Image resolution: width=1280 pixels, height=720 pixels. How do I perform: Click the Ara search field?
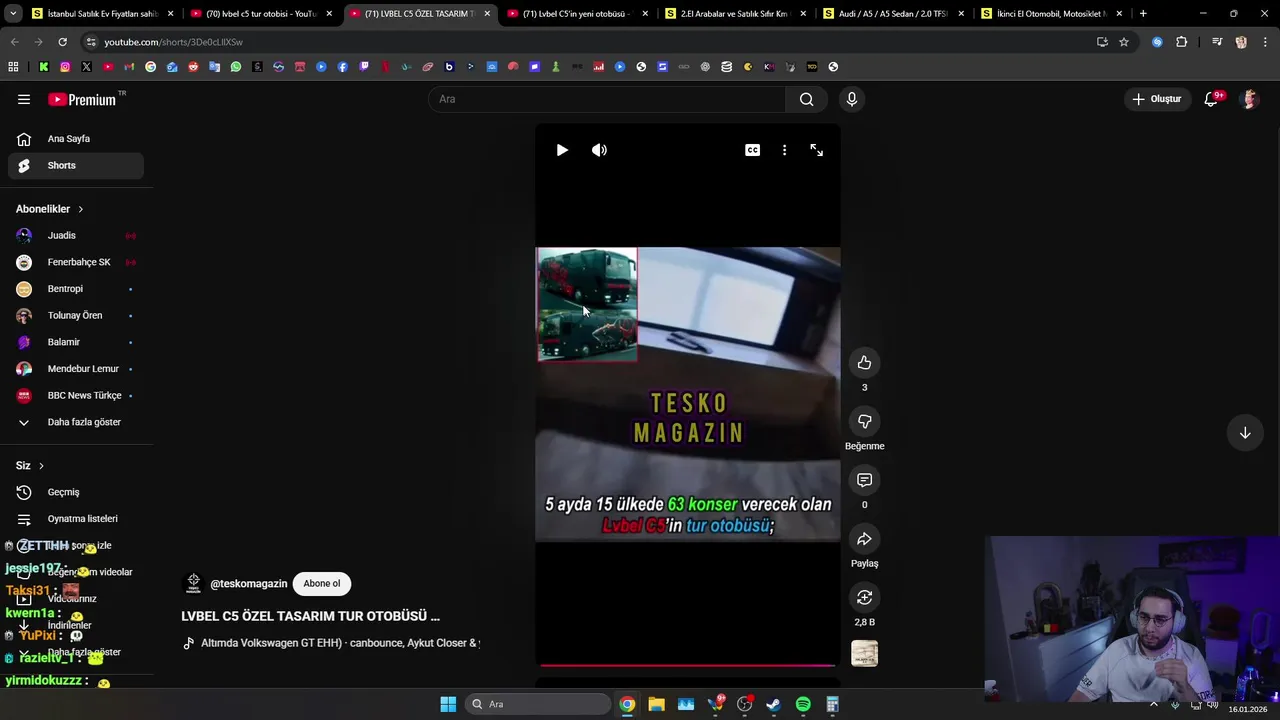tap(608, 99)
